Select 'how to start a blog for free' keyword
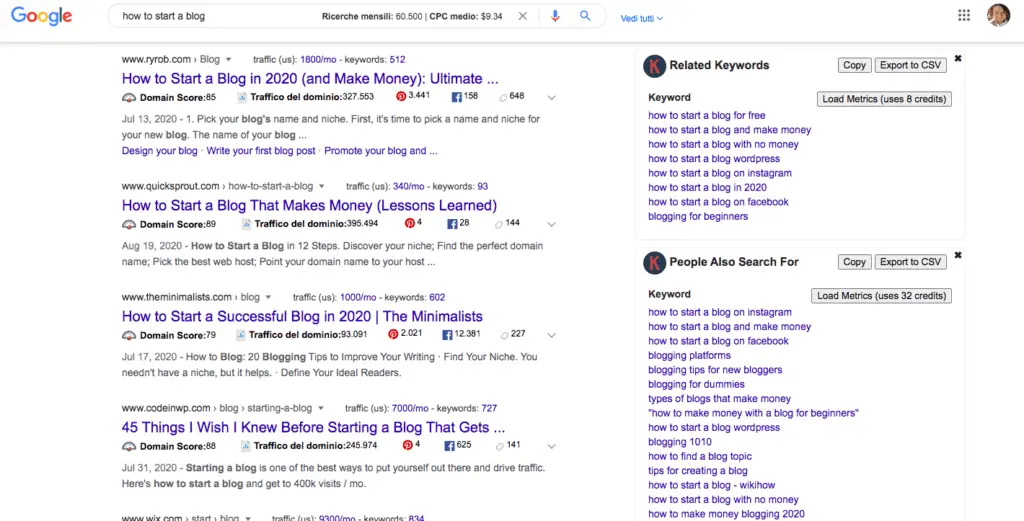1024x521 pixels. pyautogui.click(x=707, y=116)
